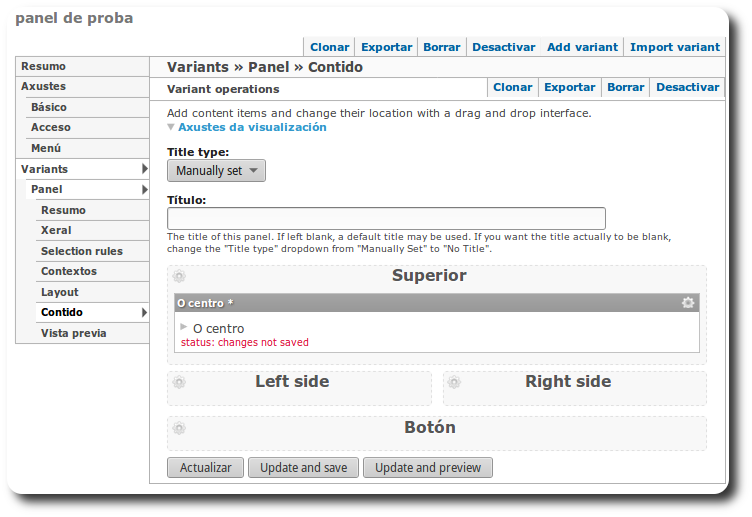Open the Layout sidebar item

(60, 292)
